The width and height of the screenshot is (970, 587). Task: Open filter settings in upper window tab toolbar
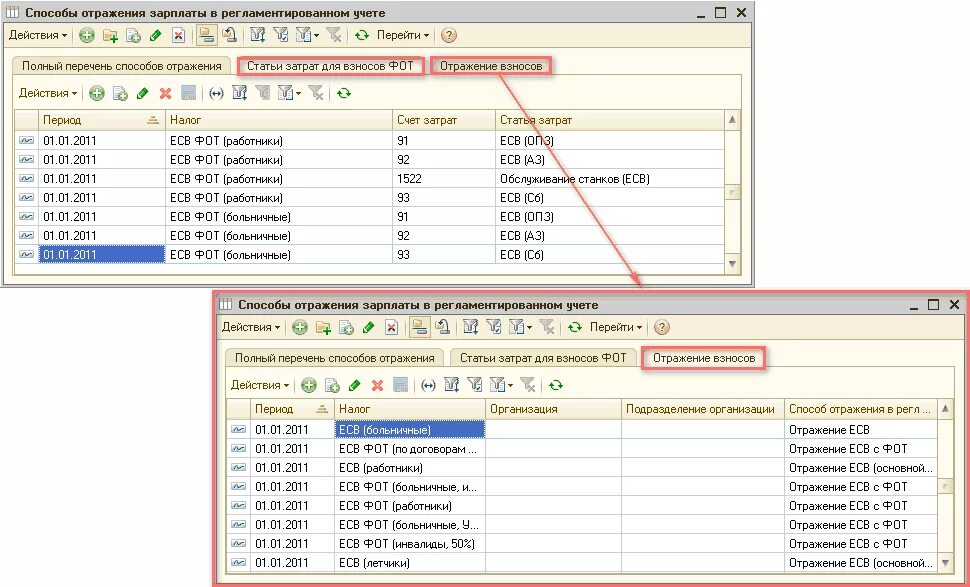point(239,93)
